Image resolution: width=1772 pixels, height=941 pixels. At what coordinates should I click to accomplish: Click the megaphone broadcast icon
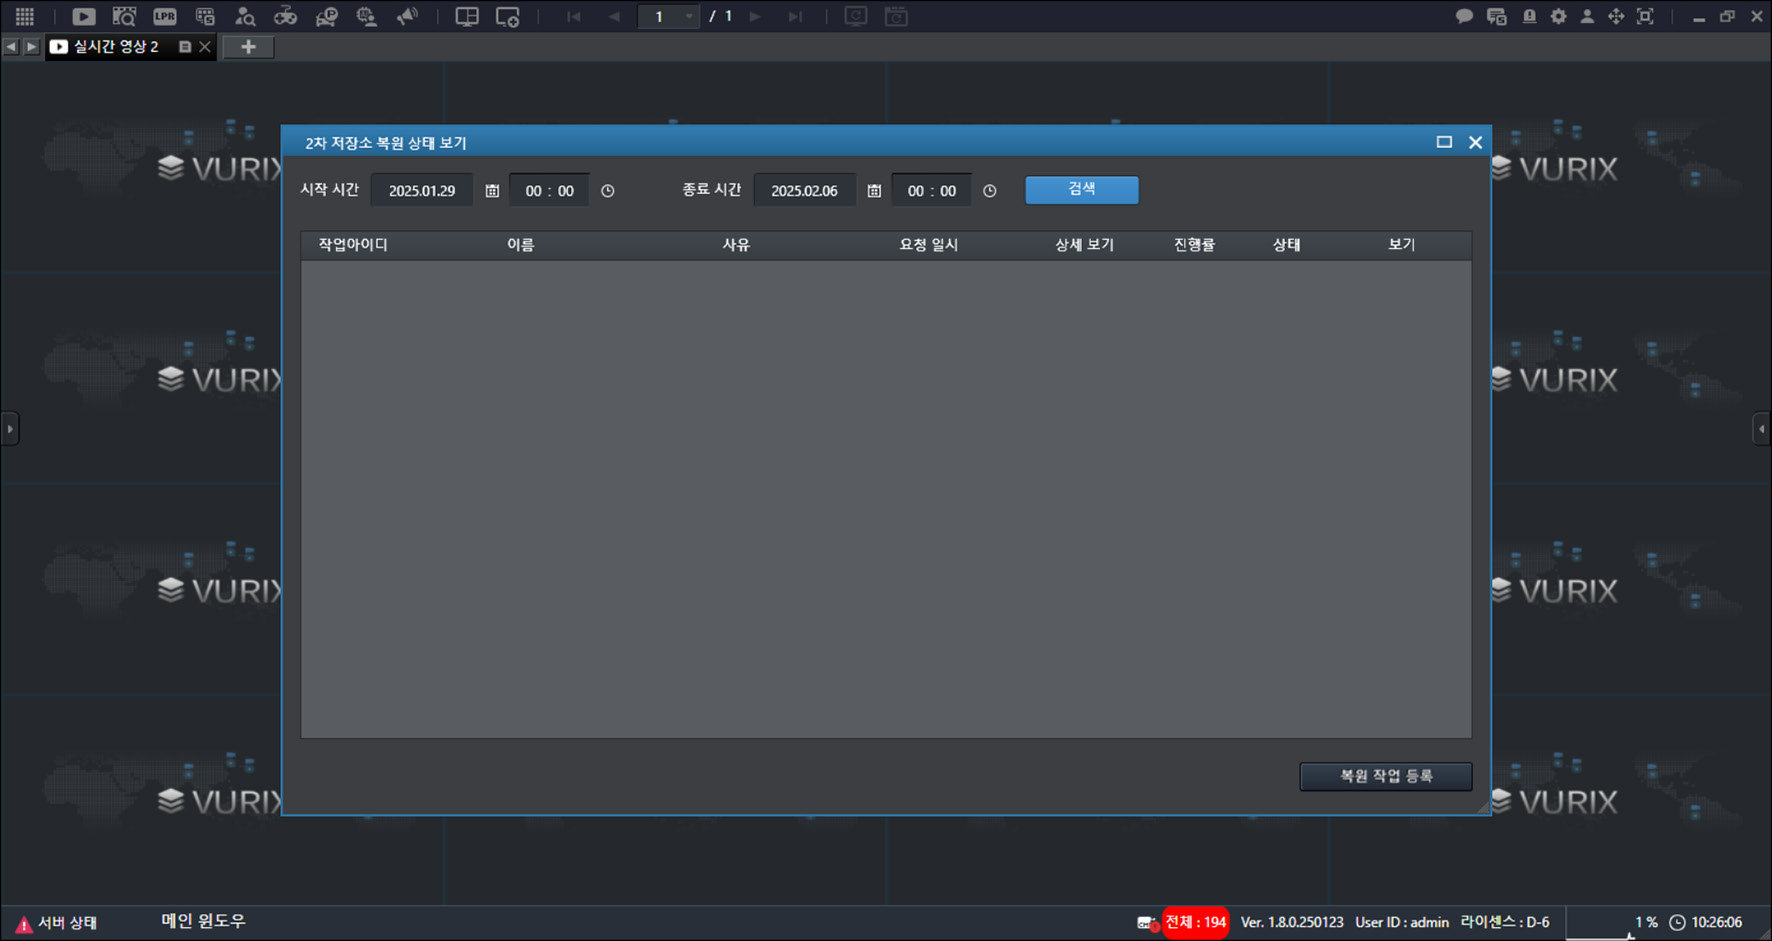408,16
